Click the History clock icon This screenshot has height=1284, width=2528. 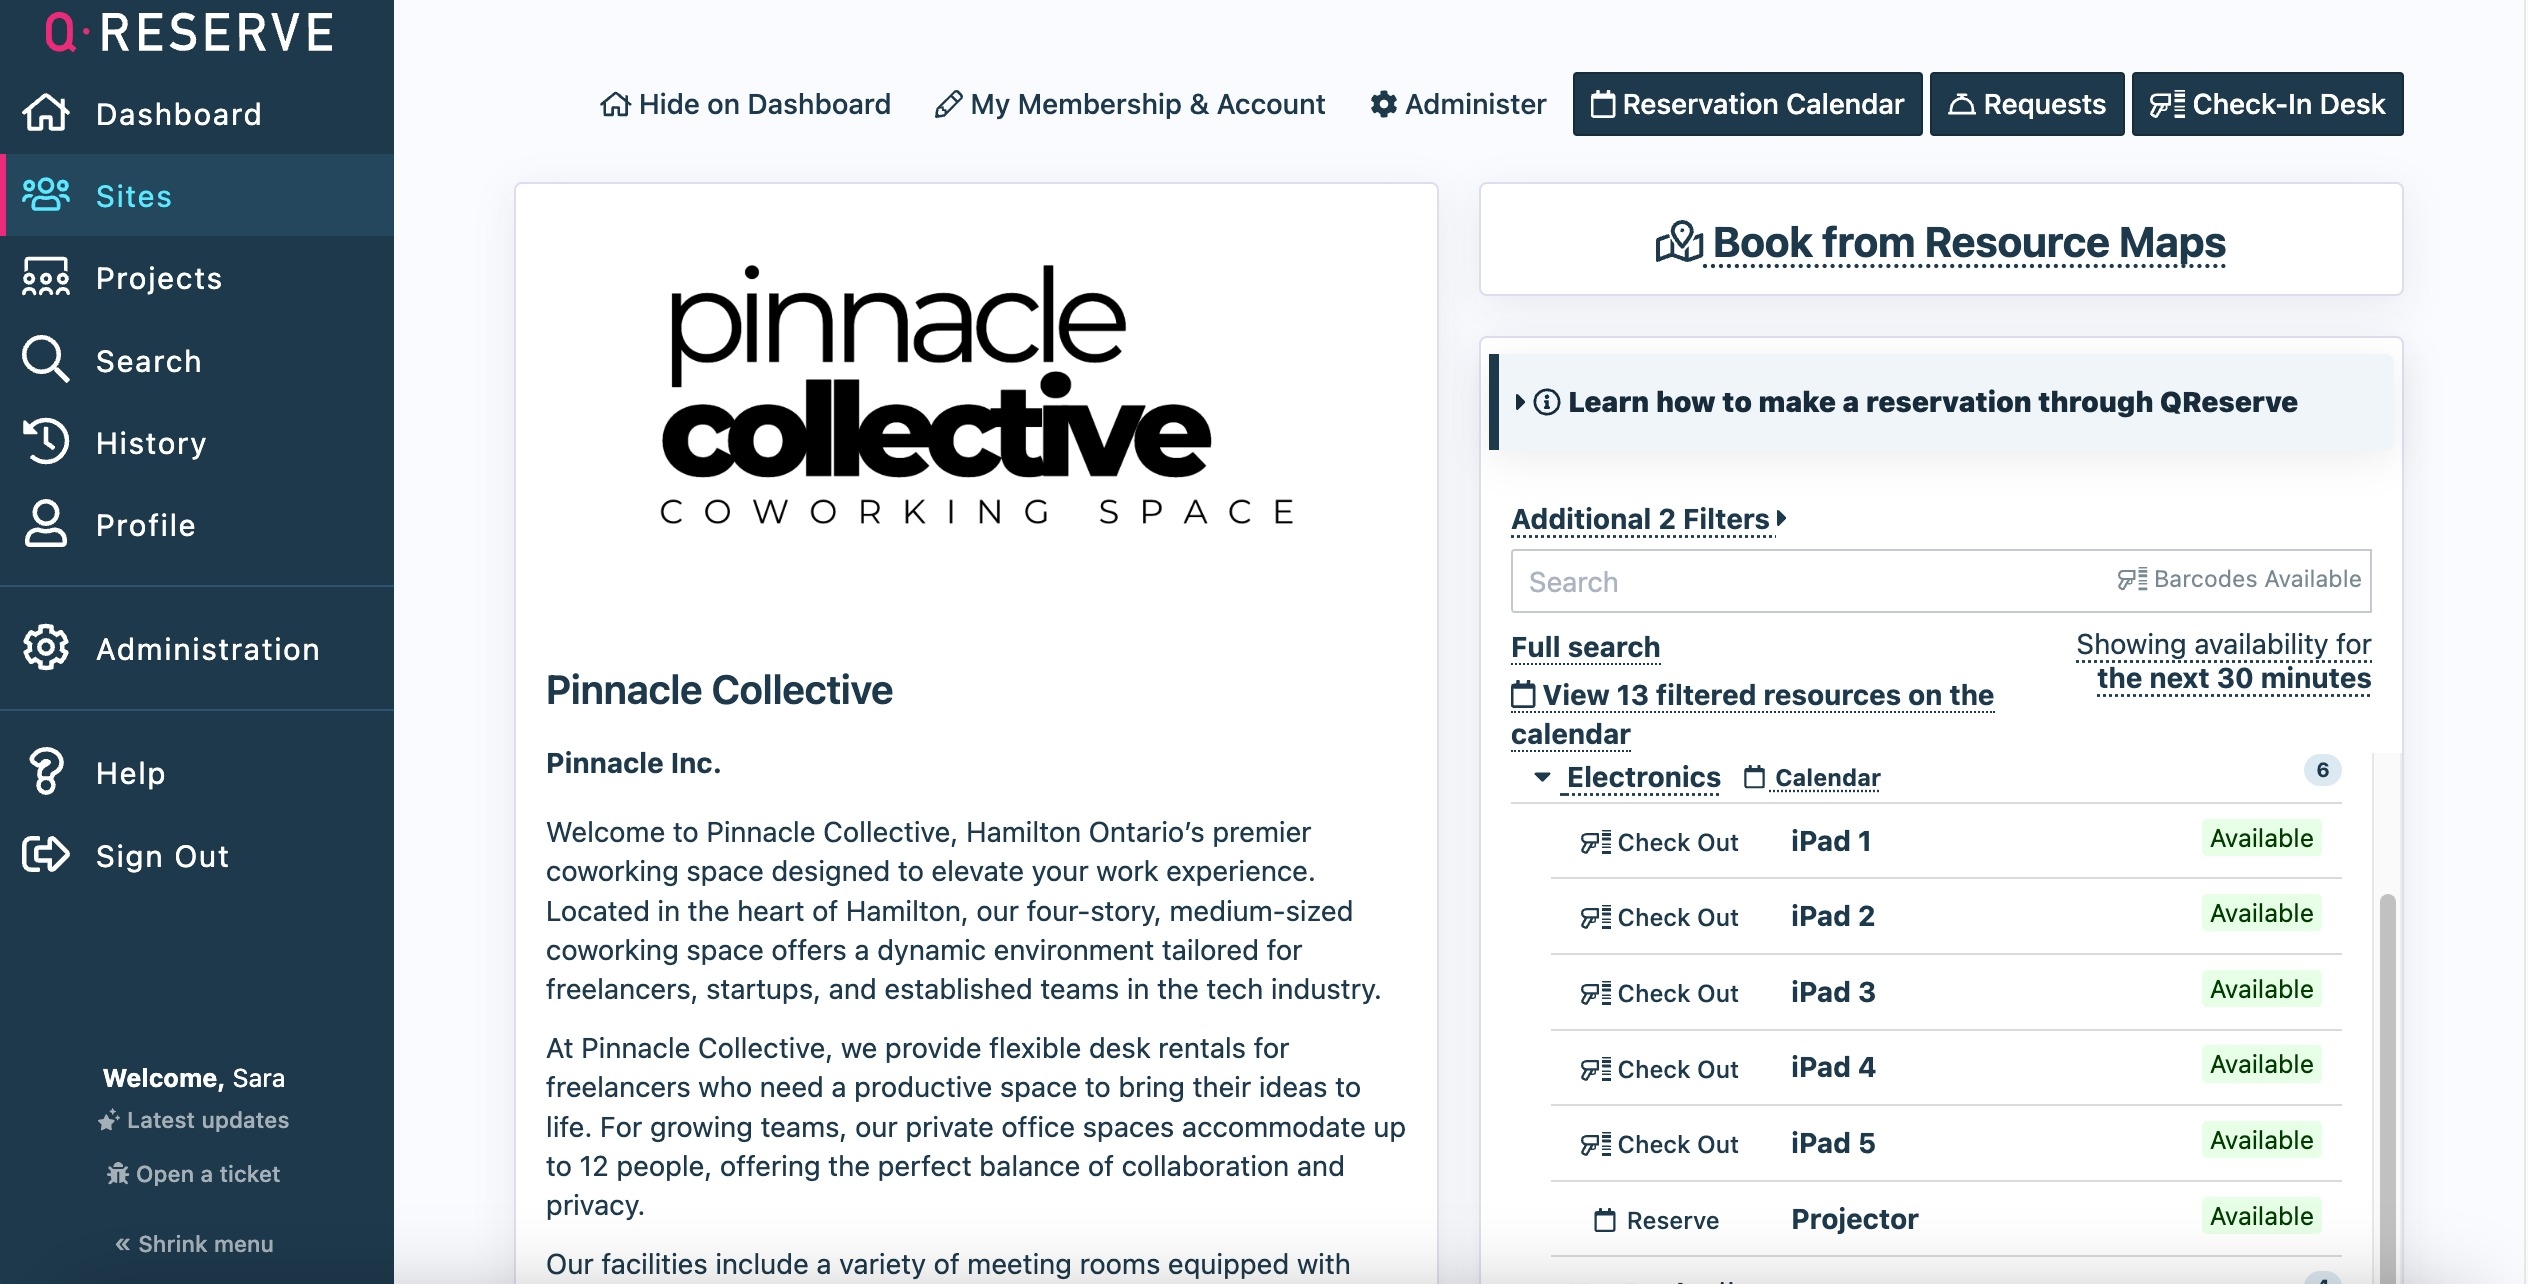click(46, 442)
